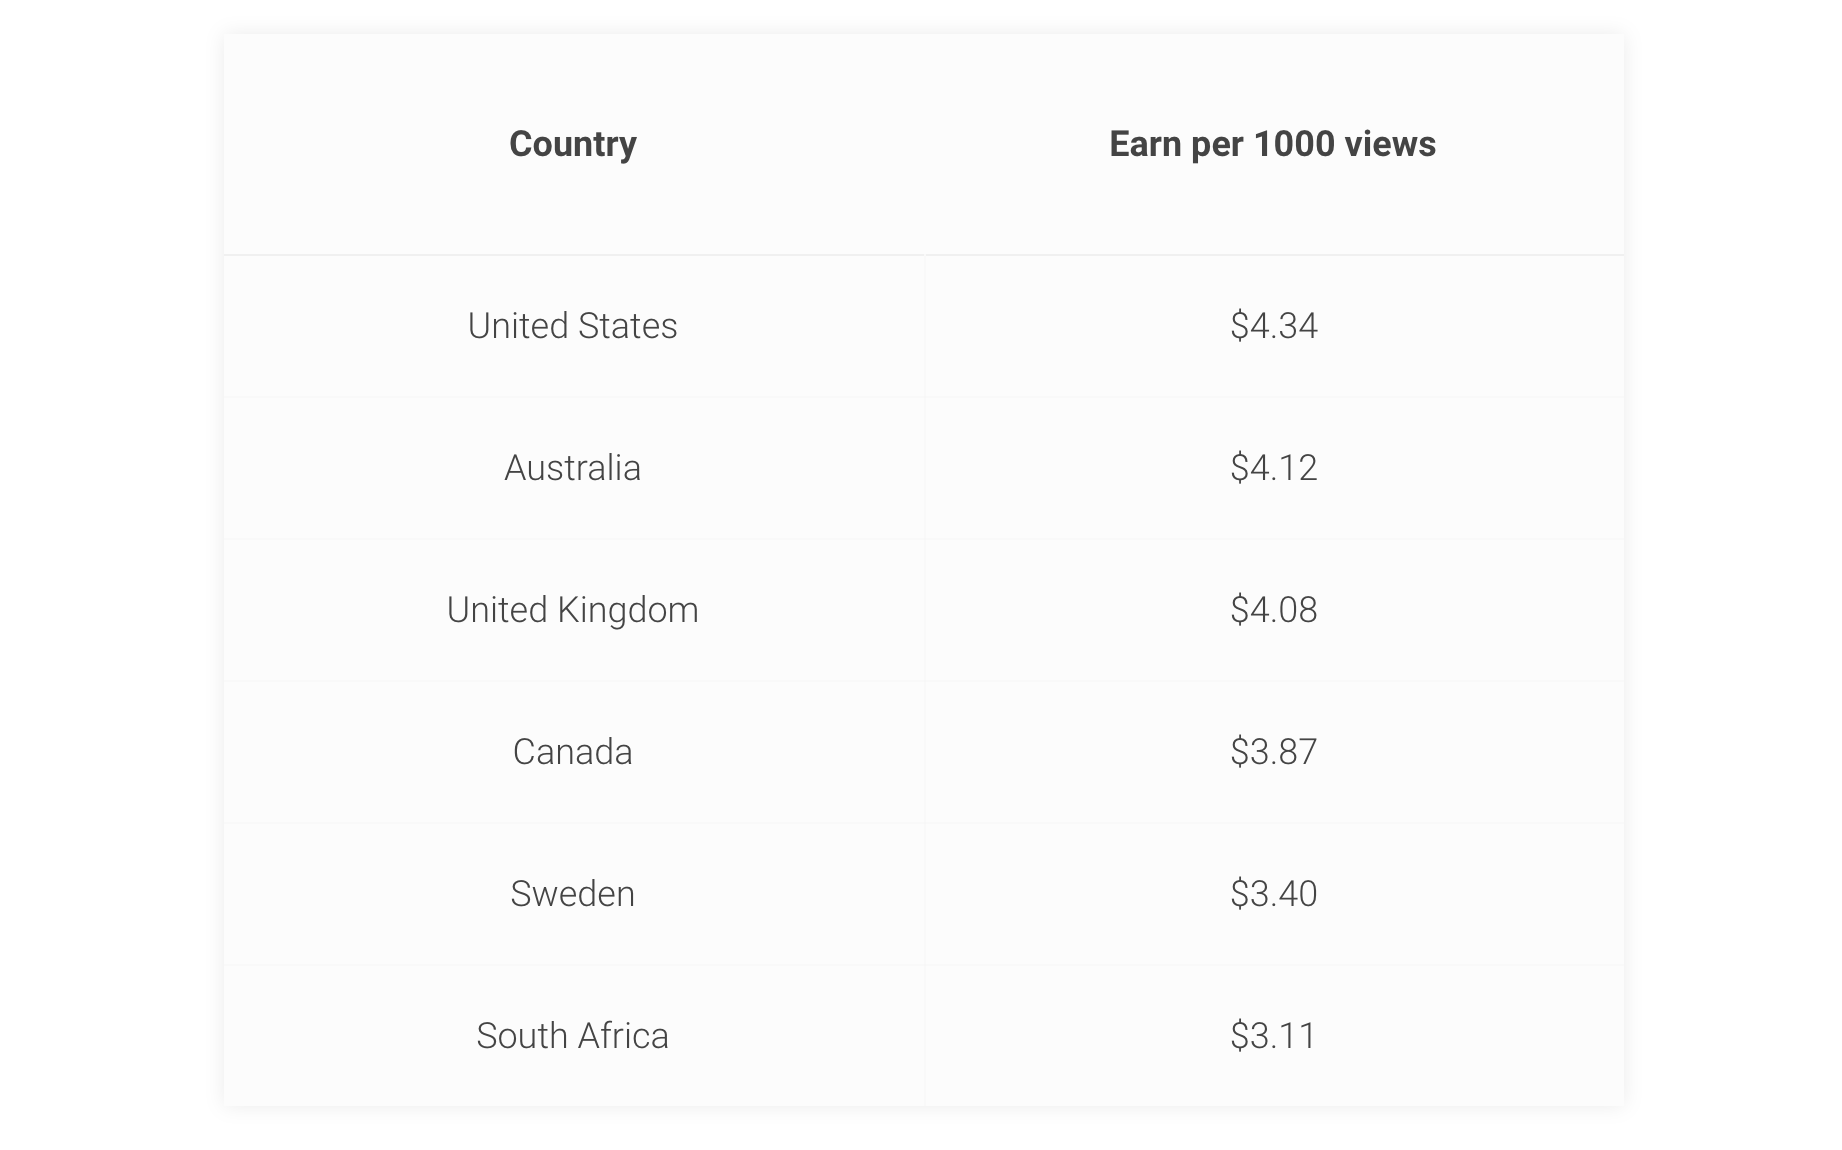Click the number '1000' in the header
The image size is (1842, 1150).
point(1293,144)
